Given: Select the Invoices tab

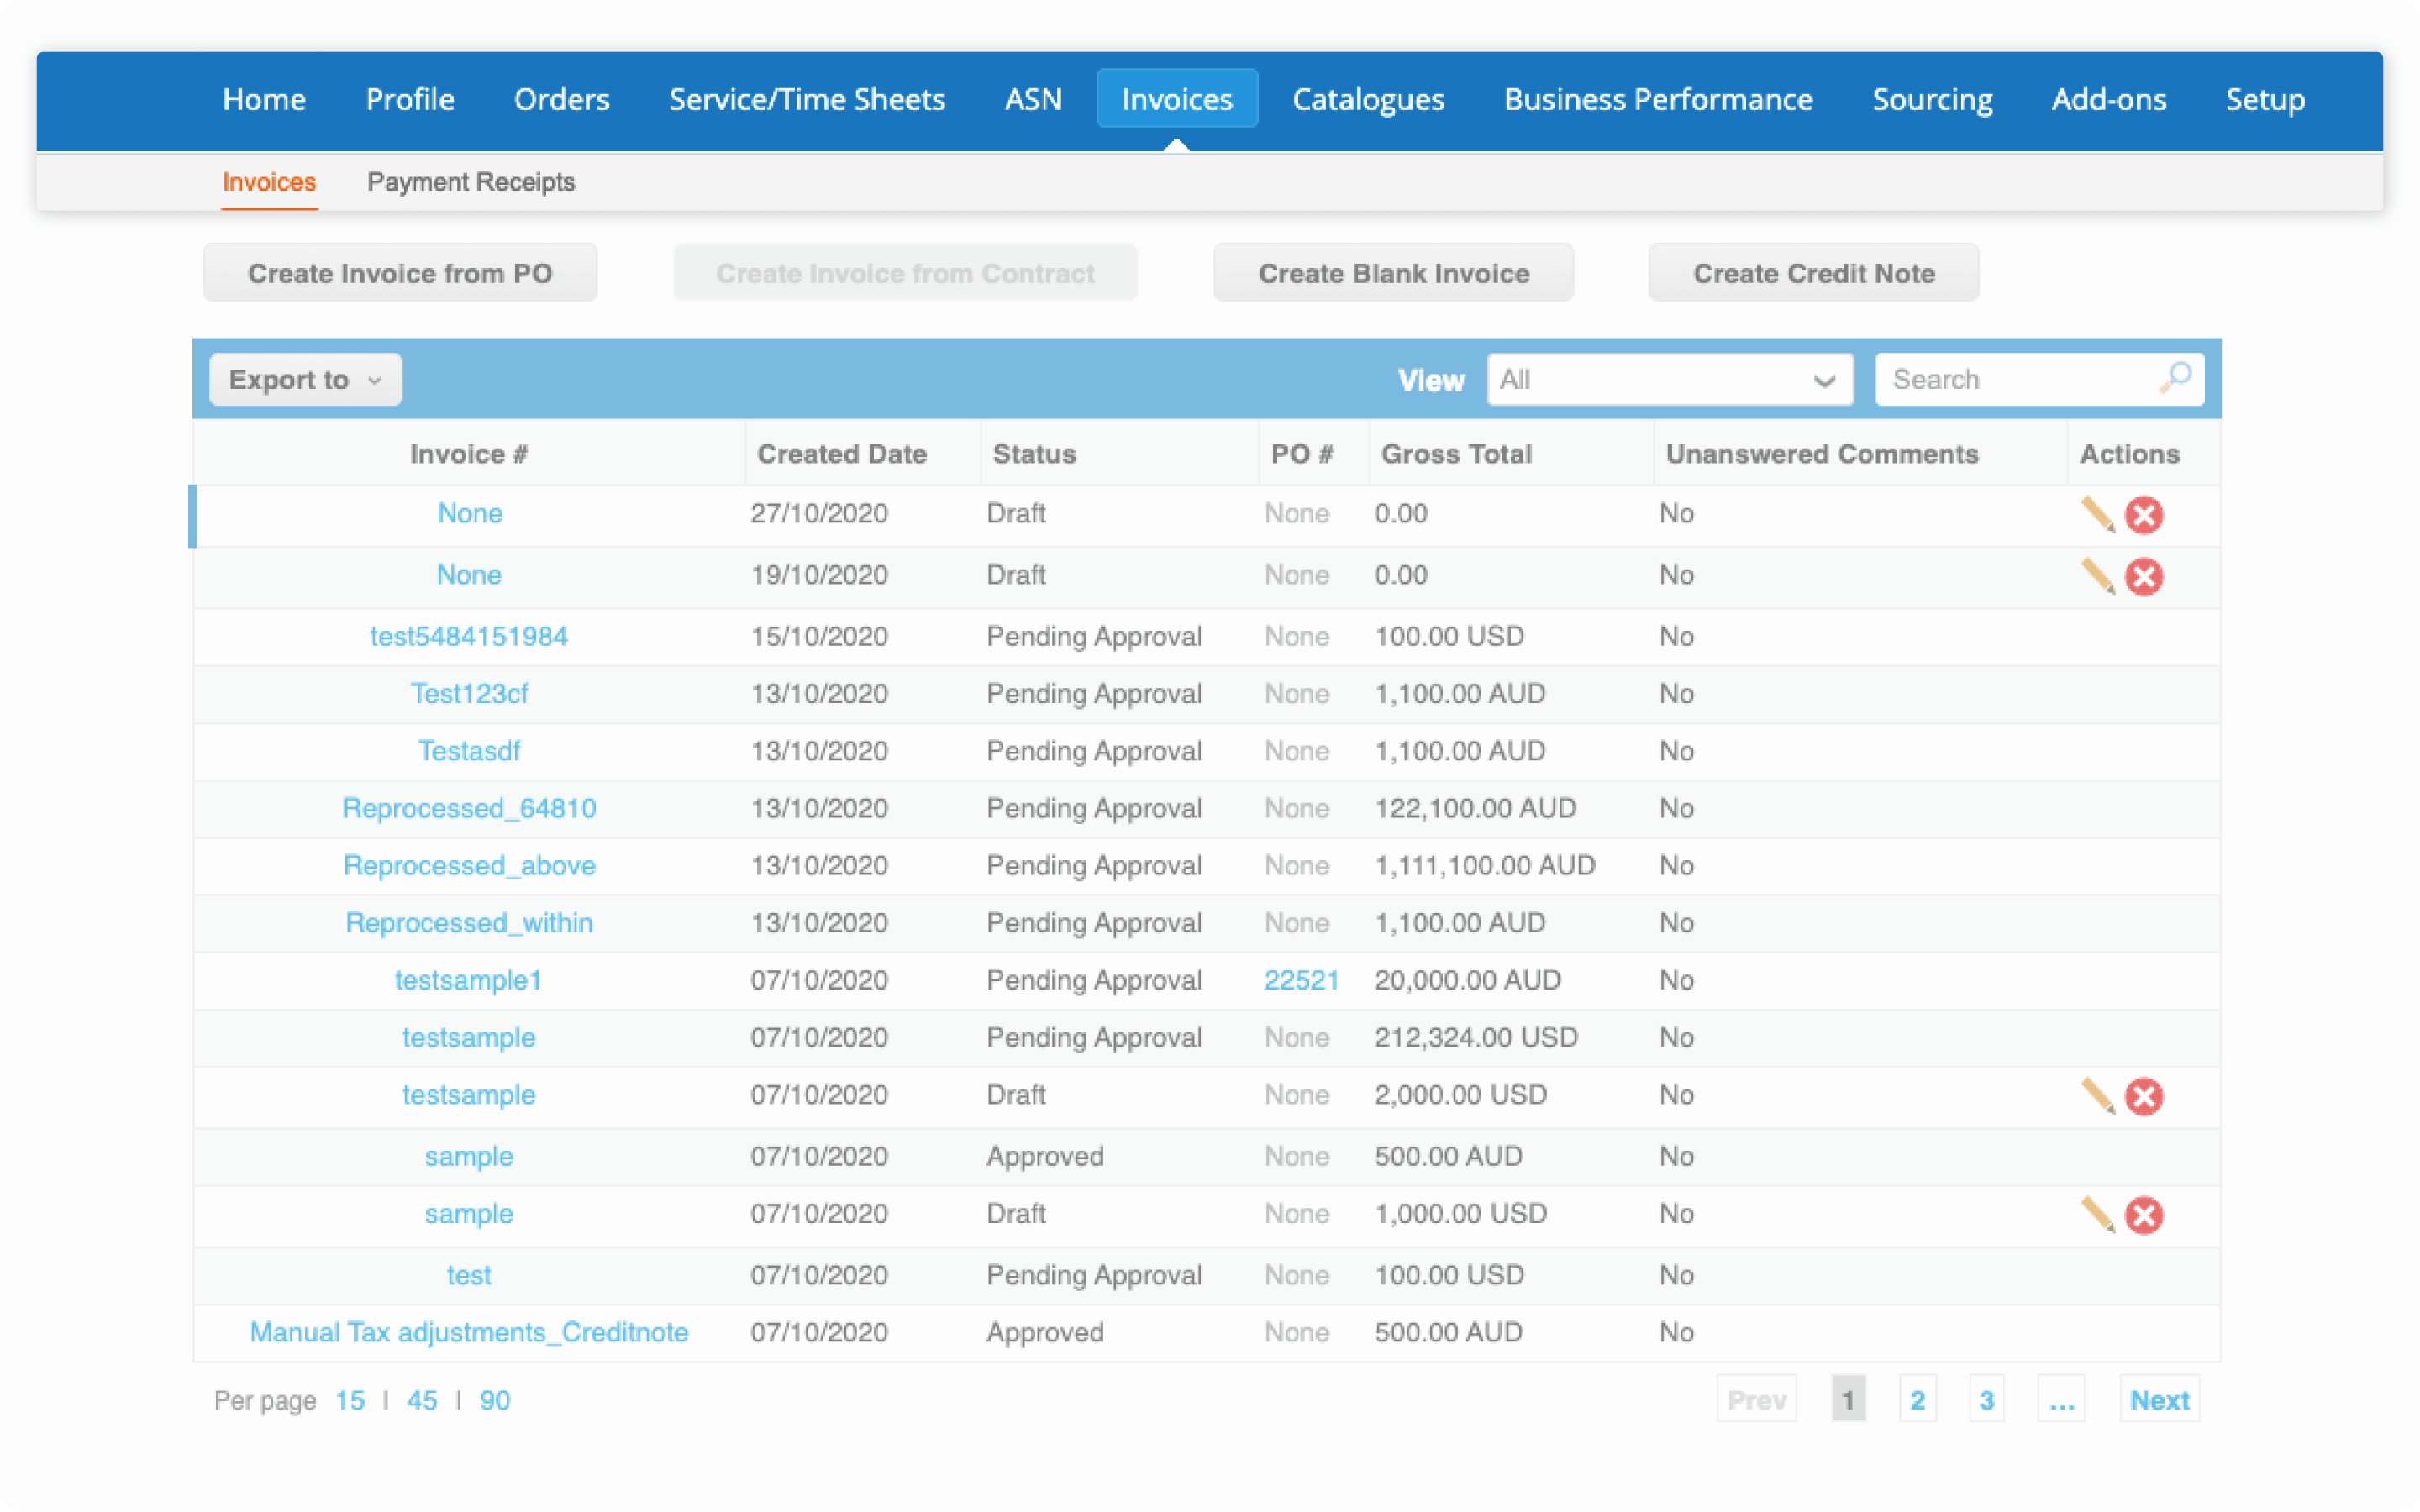Looking at the screenshot, I should click(1178, 97).
